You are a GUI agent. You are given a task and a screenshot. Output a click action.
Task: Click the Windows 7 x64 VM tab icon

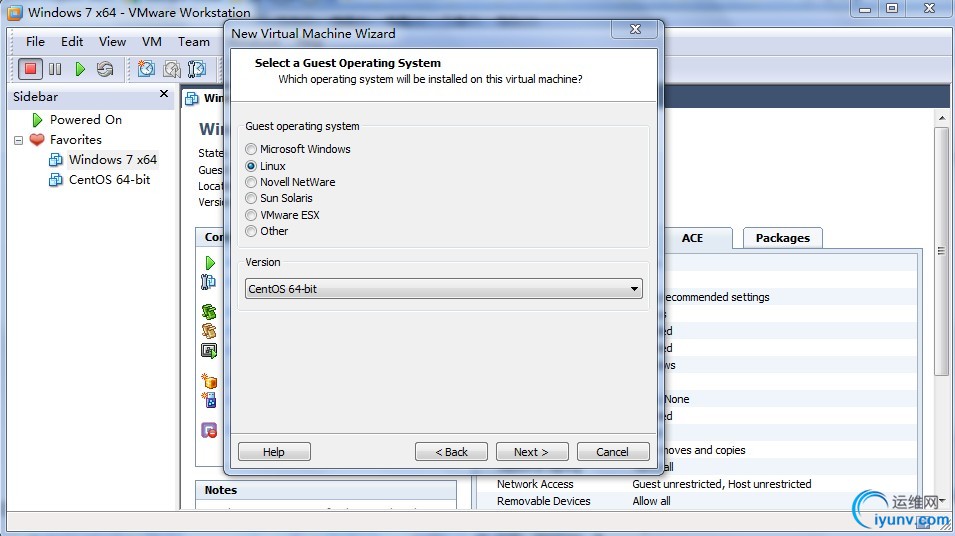pyautogui.click(x=192, y=98)
